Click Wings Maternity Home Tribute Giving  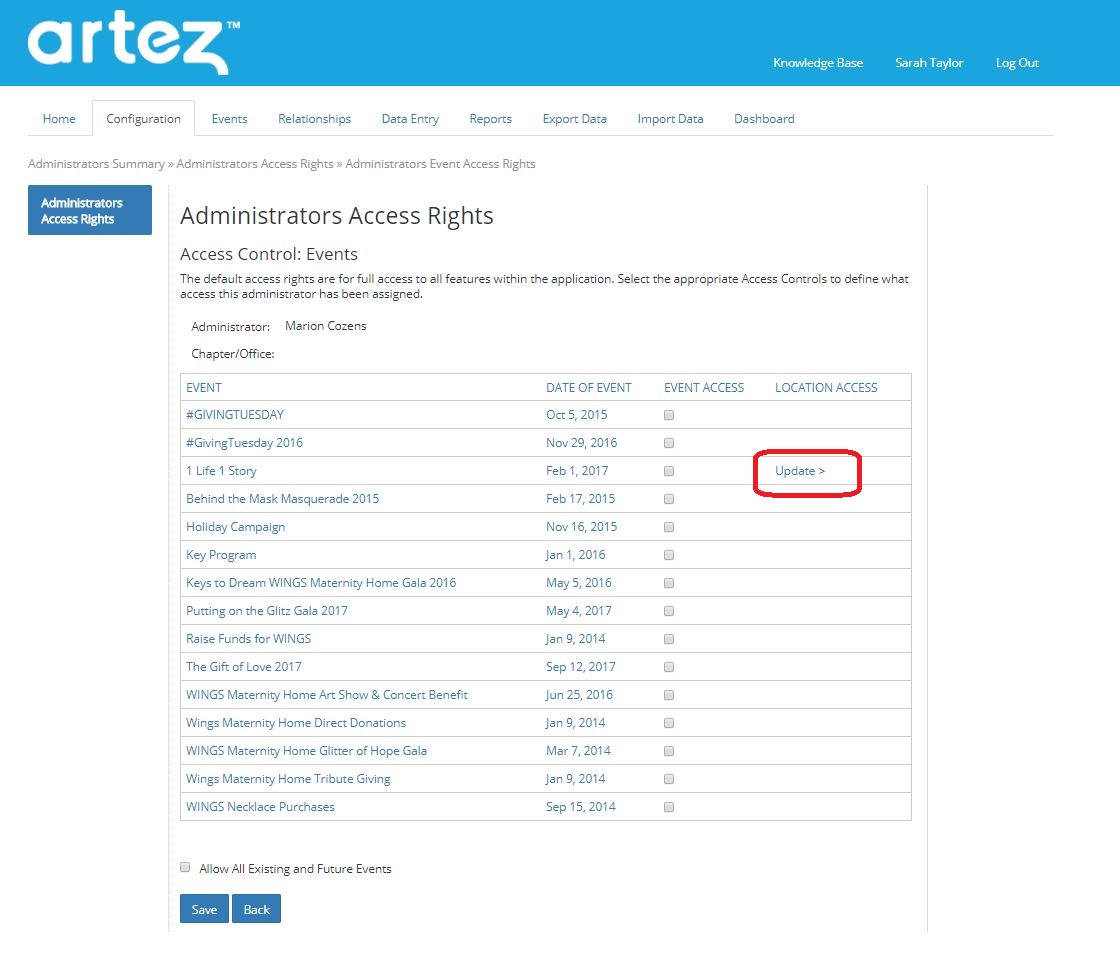point(289,779)
